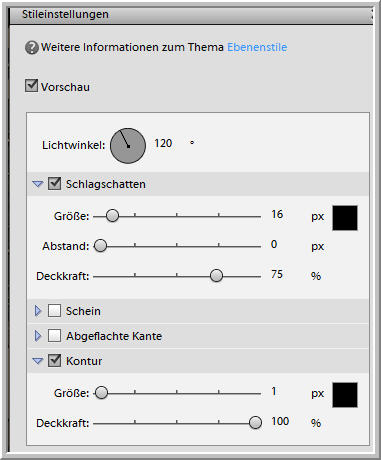Open the Kontur black color swatch

tap(345, 395)
